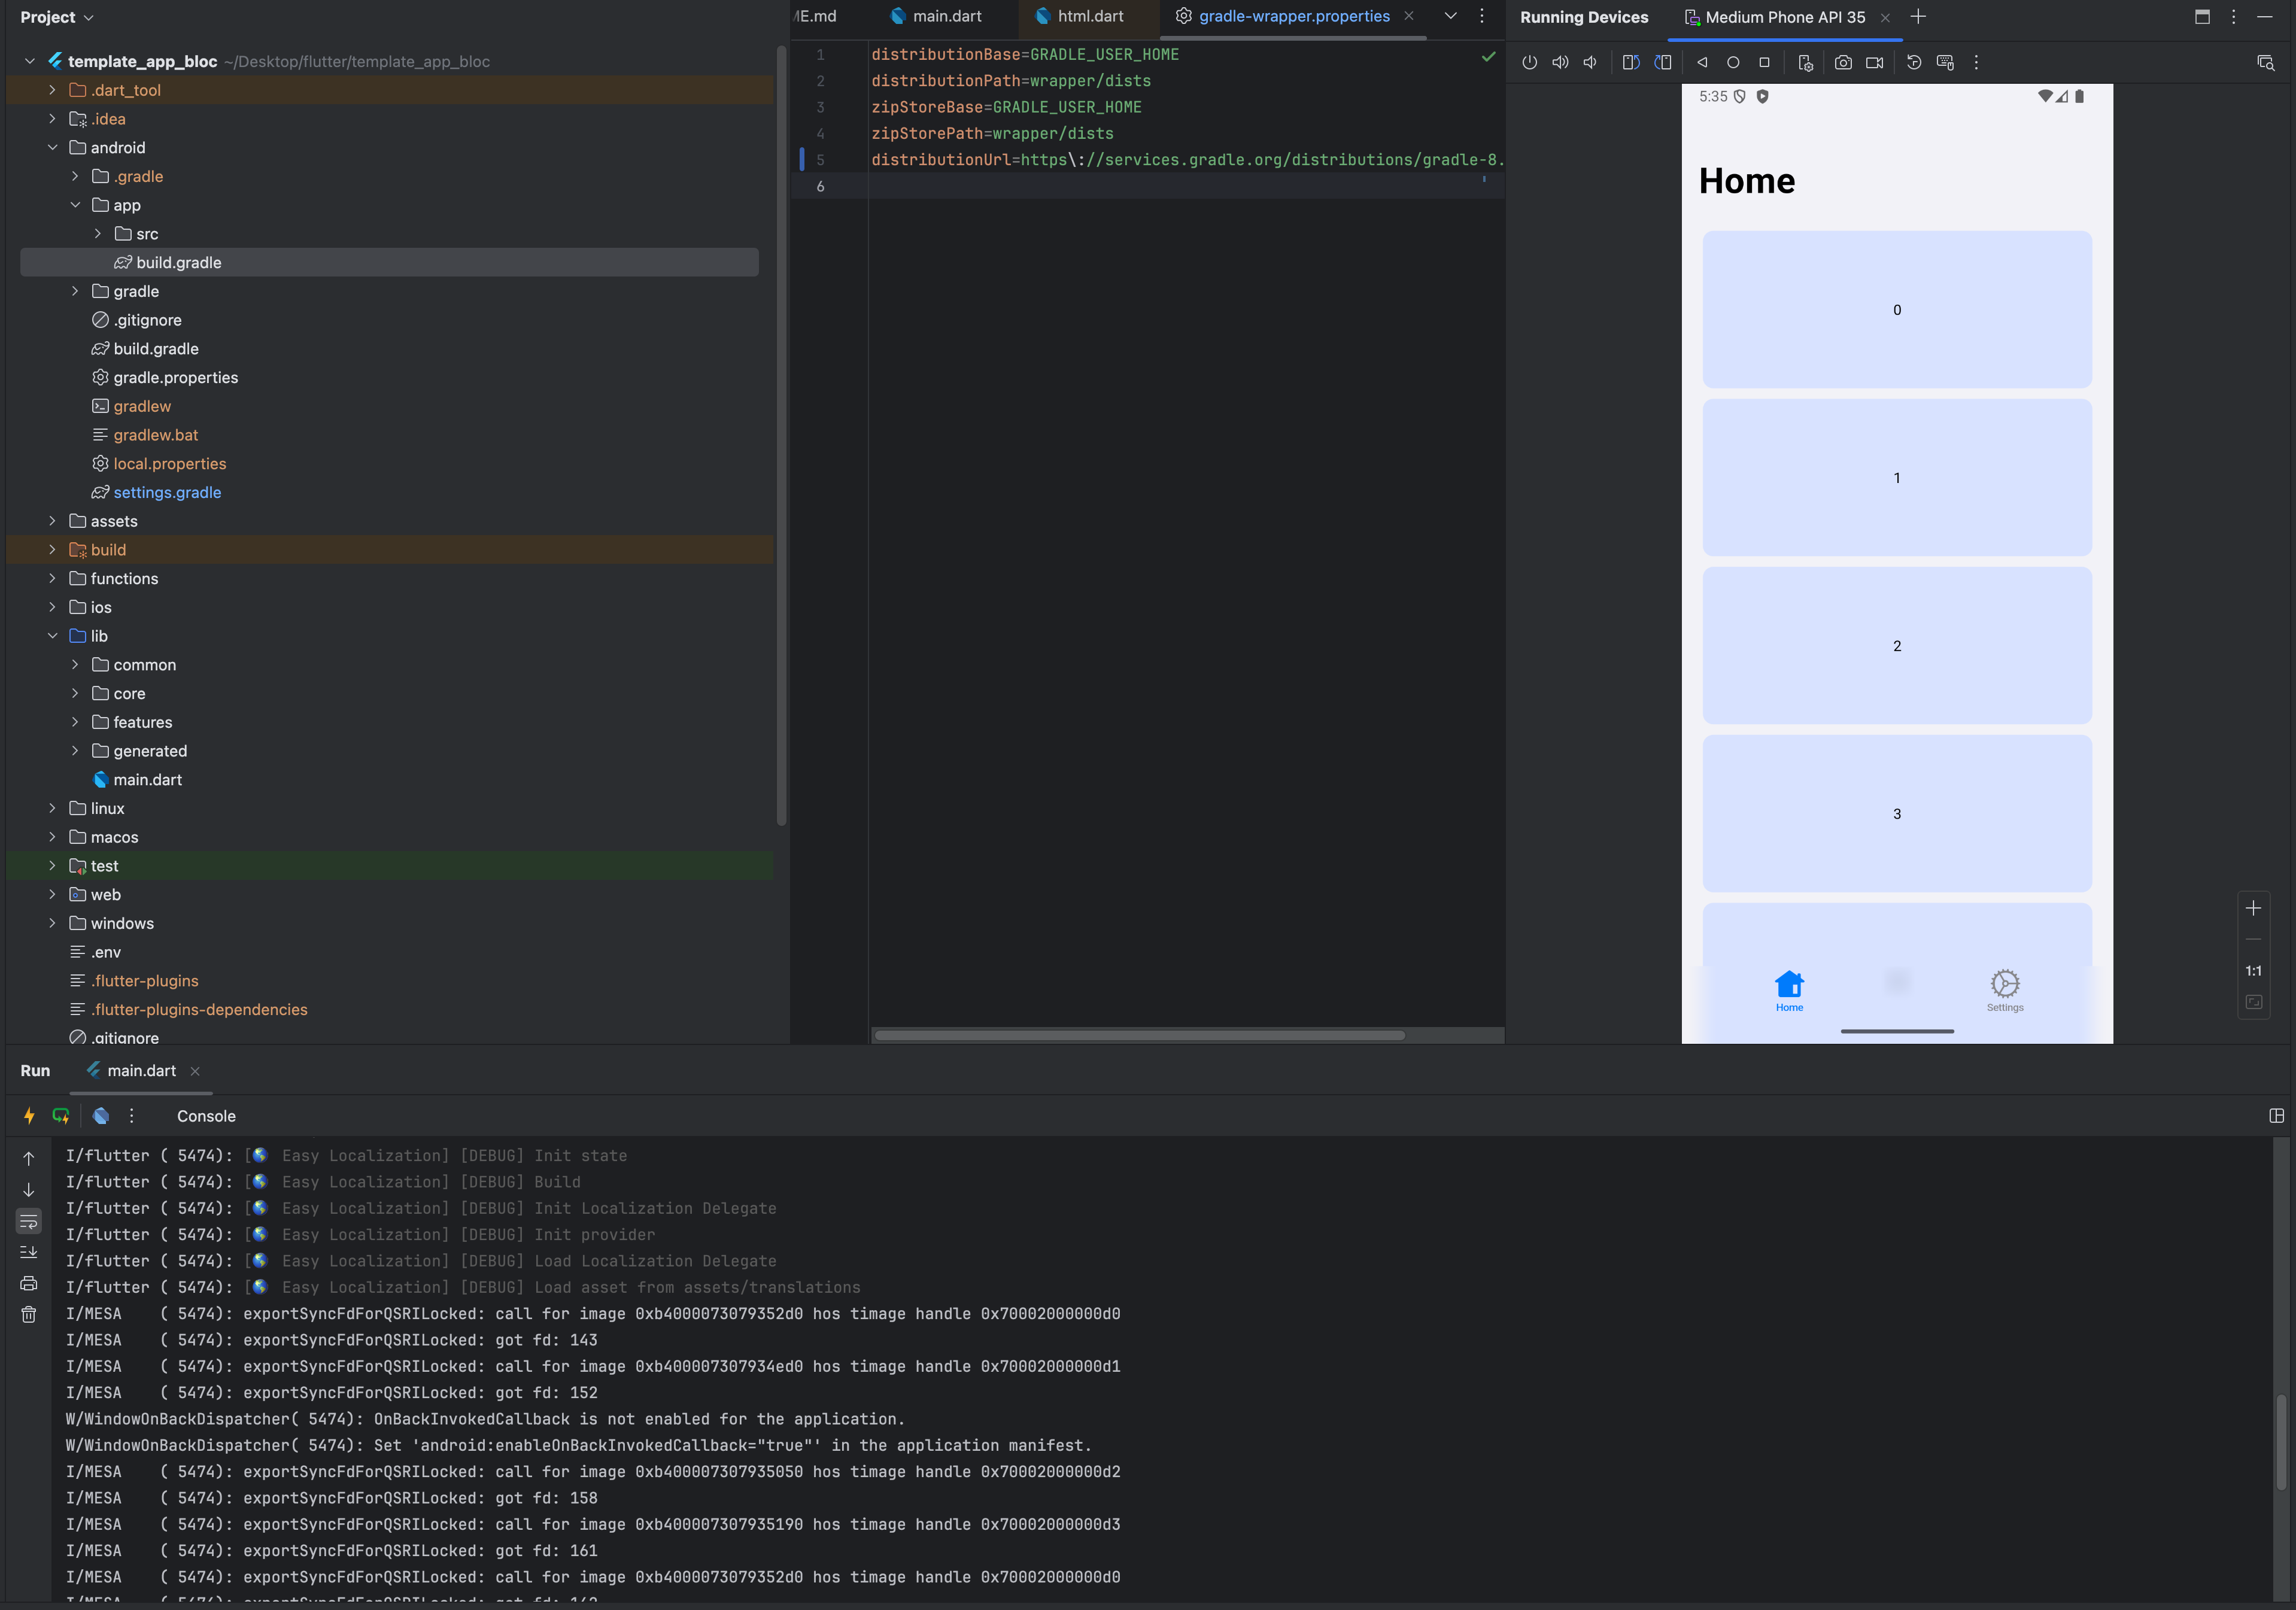Screen dimensions: 2296x1610
Task: Tap the emulator Back triangle button
Action: pyautogui.click(x=1702, y=62)
